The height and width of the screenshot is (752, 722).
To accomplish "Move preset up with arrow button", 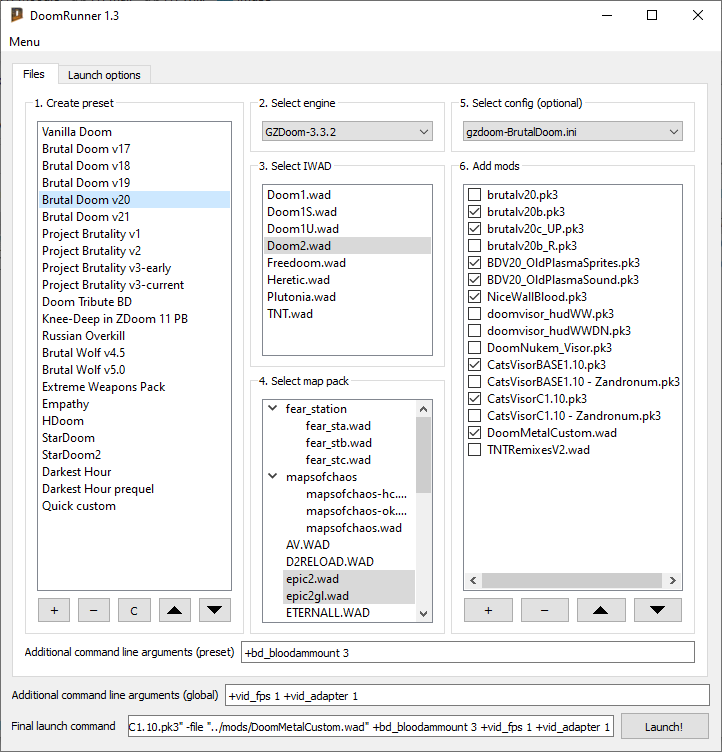I will coord(175,610).
